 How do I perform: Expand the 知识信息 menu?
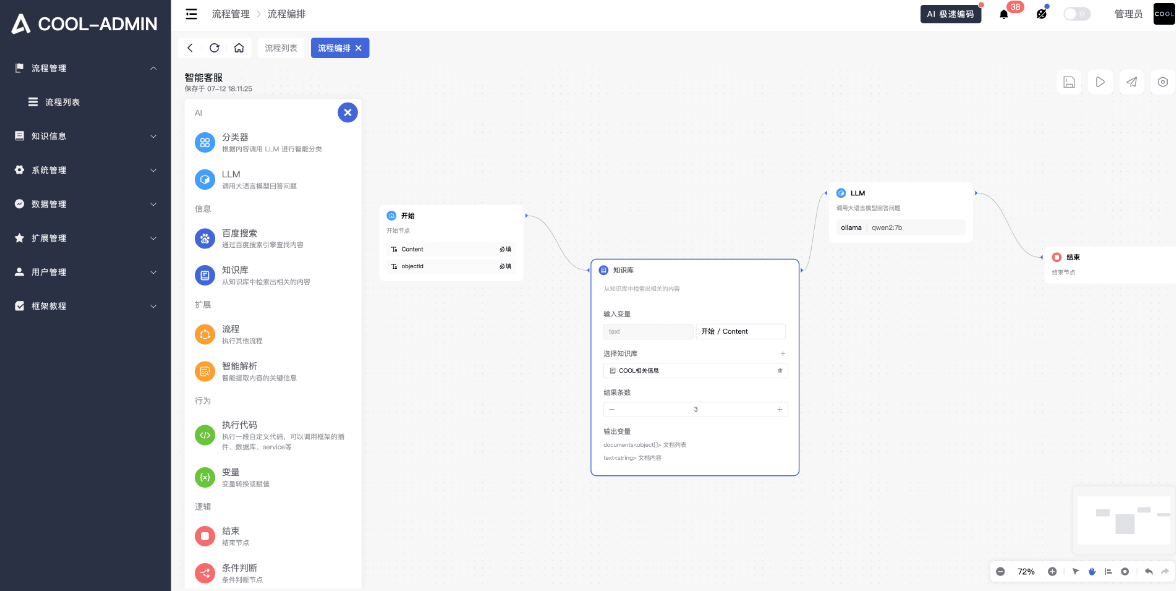(86, 136)
